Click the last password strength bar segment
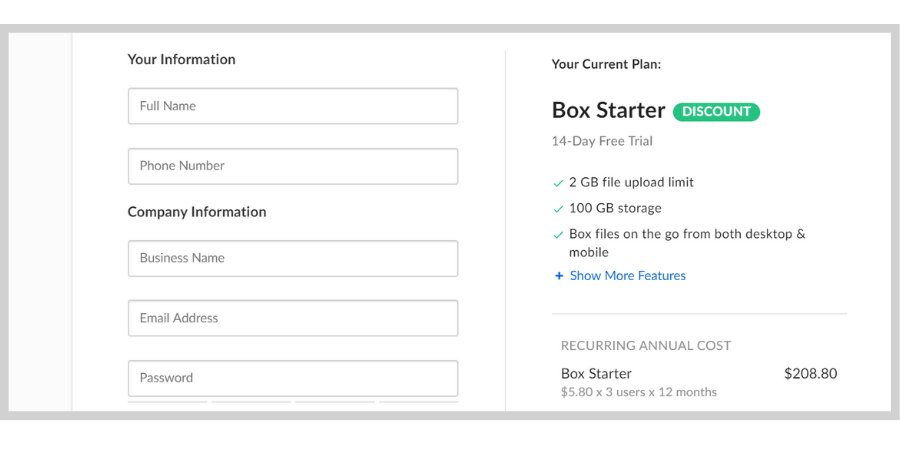Viewport: 900px width, 465px height. tap(418, 402)
